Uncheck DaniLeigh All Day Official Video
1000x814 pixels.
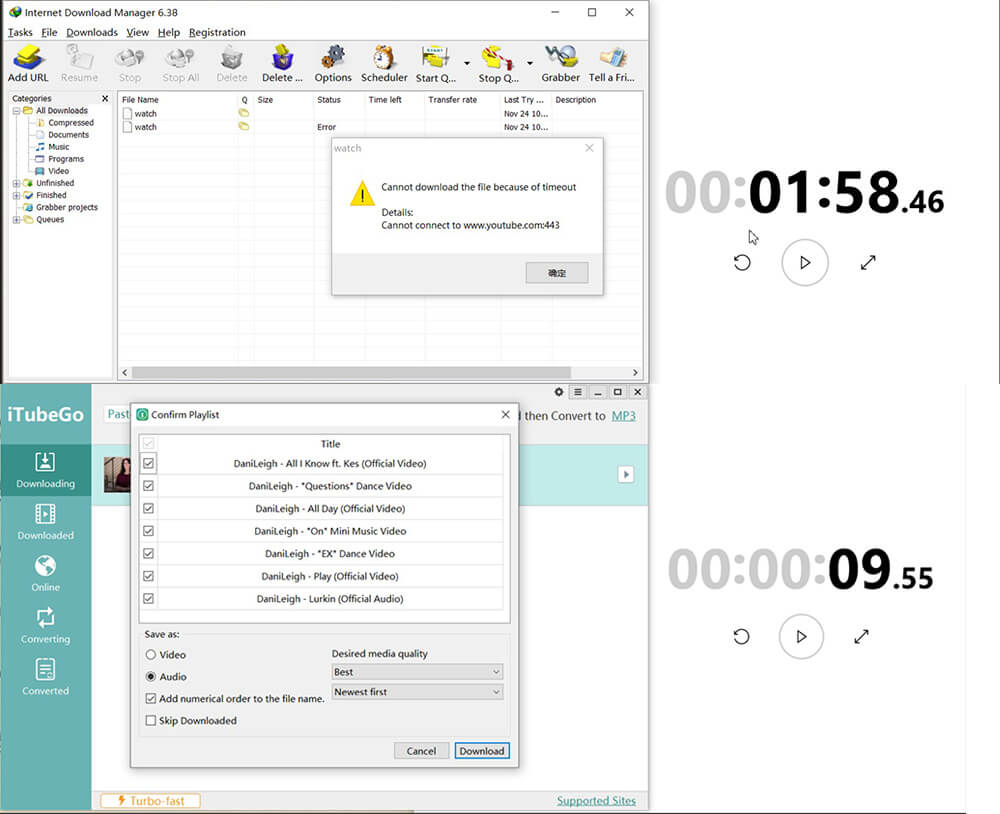(x=149, y=508)
